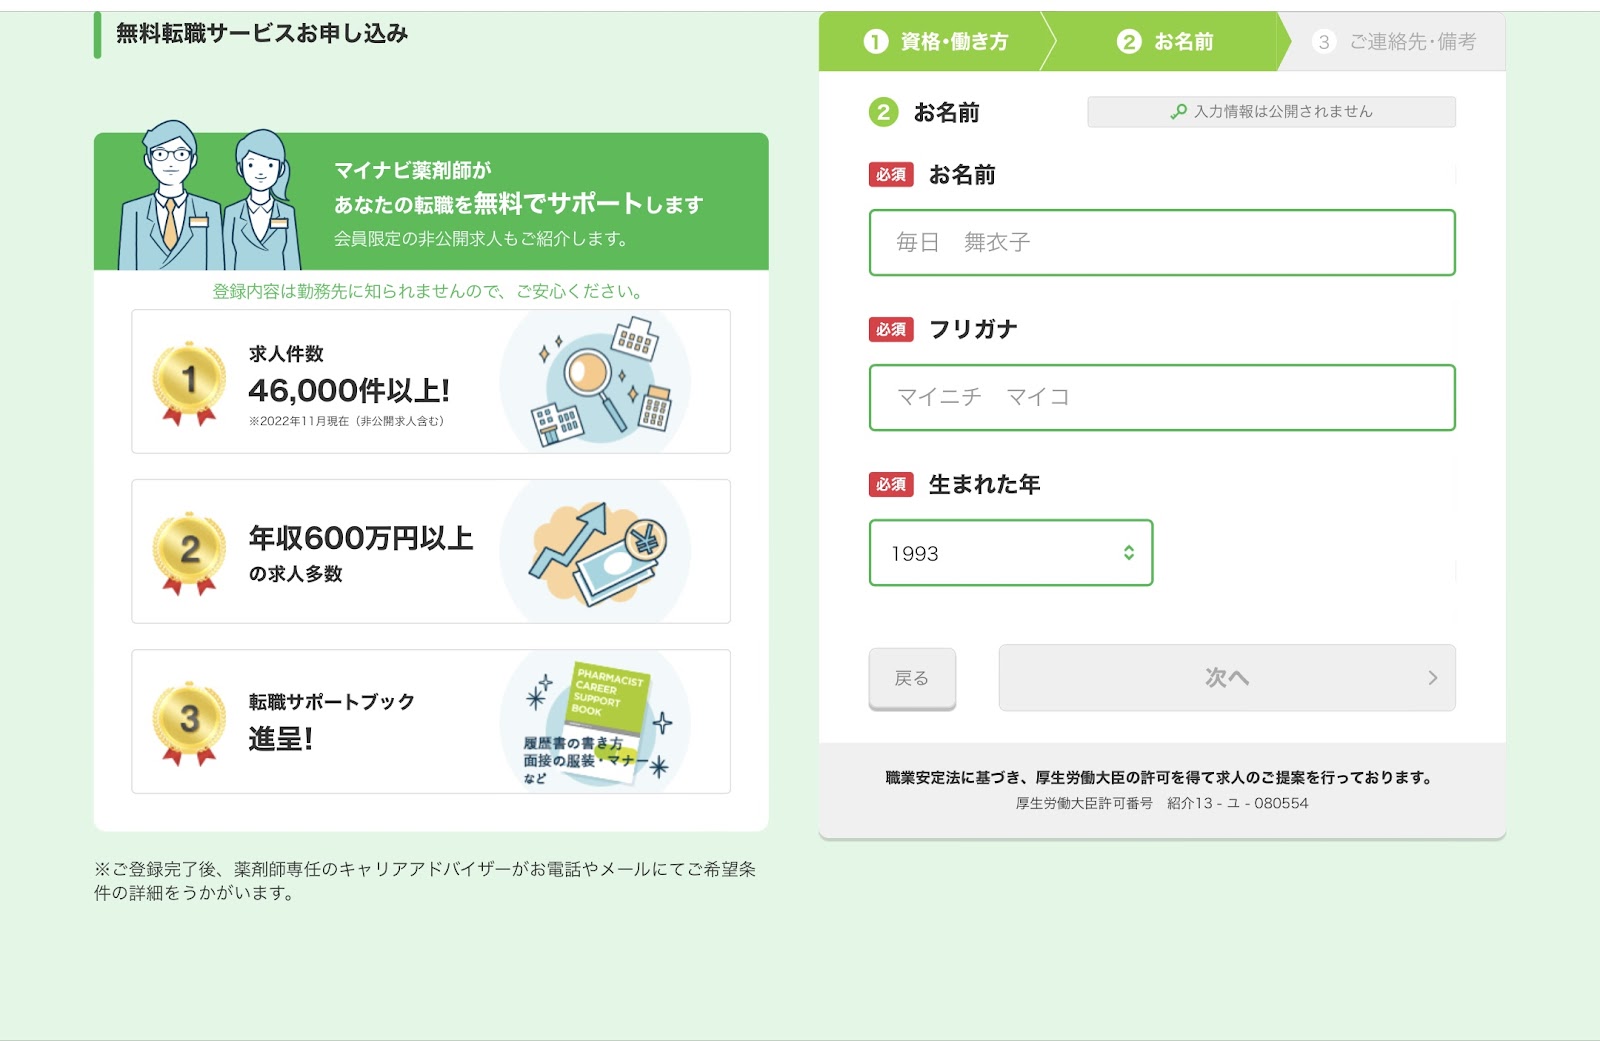
Task: Click the 職業安定法に基づき notice text
Action: (x=1162, y=777)
